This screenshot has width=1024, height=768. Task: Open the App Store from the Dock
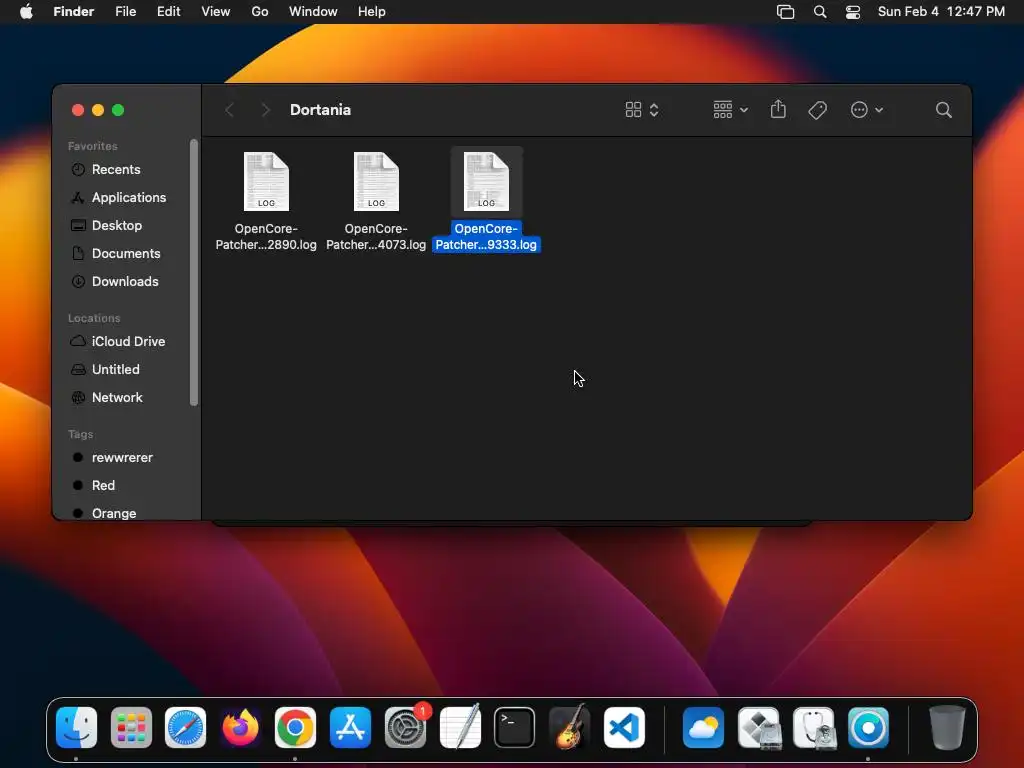coord(351,728)
